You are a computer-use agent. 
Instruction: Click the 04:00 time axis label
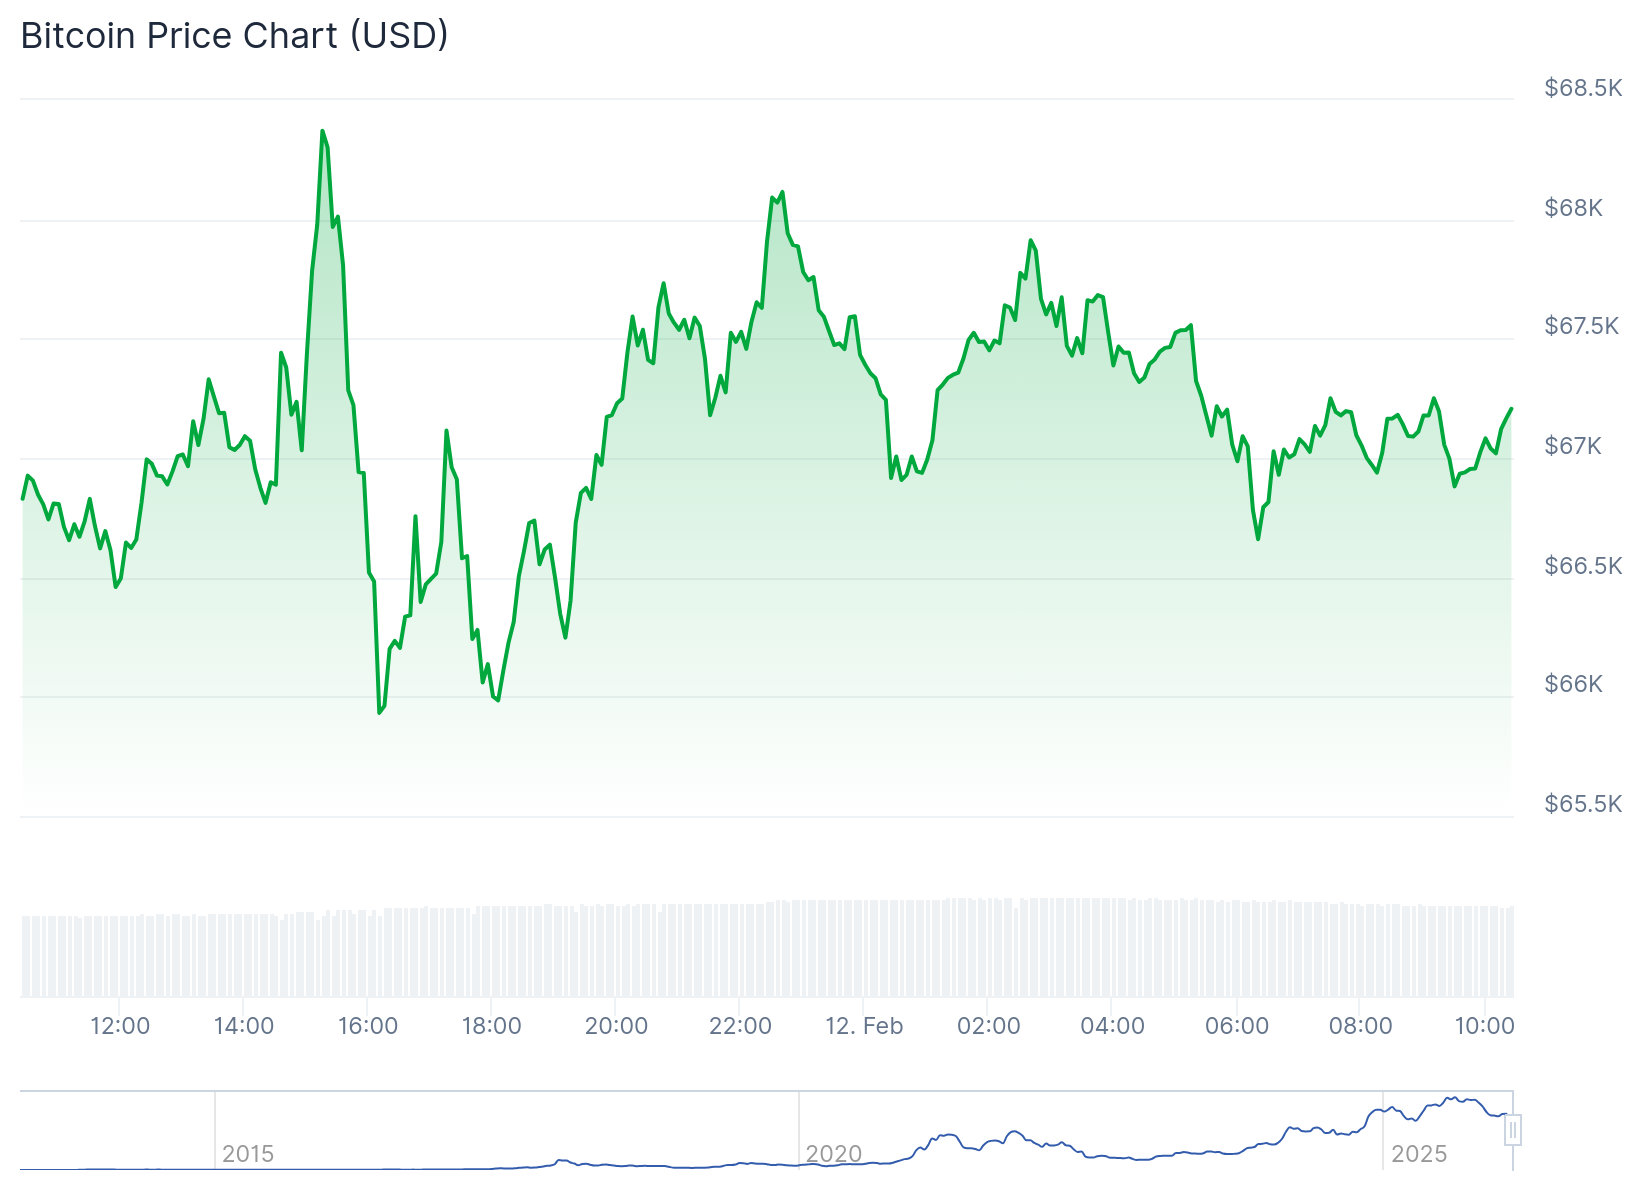[1112, 1026]
